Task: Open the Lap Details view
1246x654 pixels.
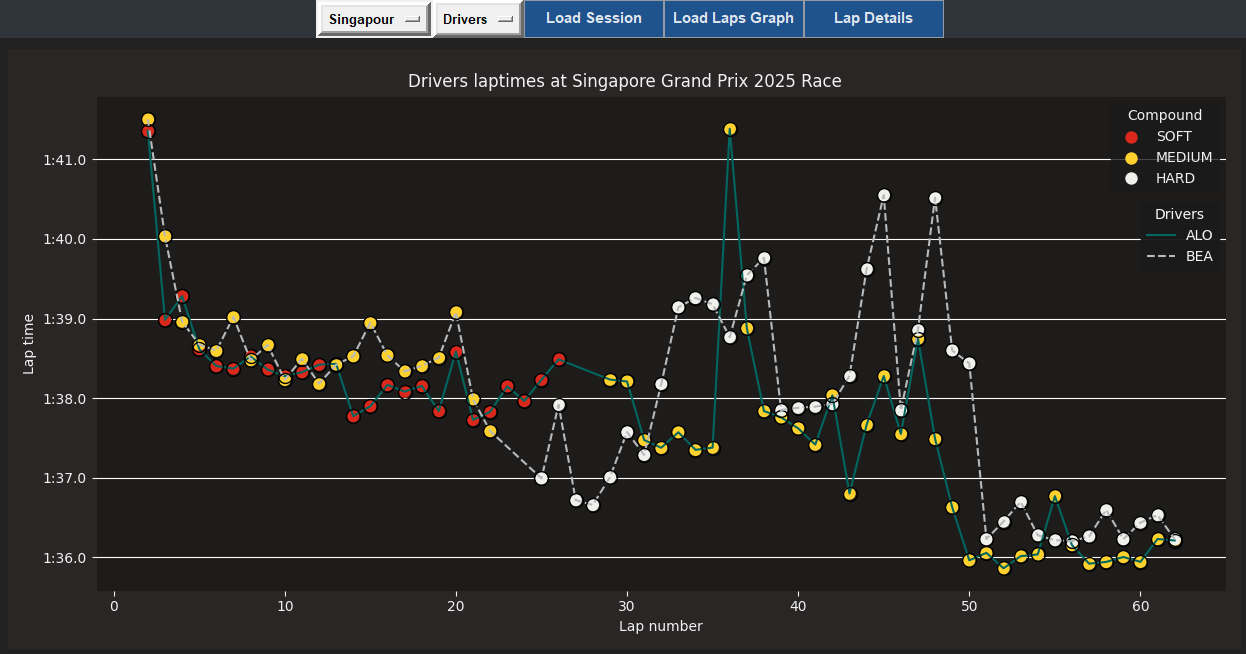Action: coord(873,18)
